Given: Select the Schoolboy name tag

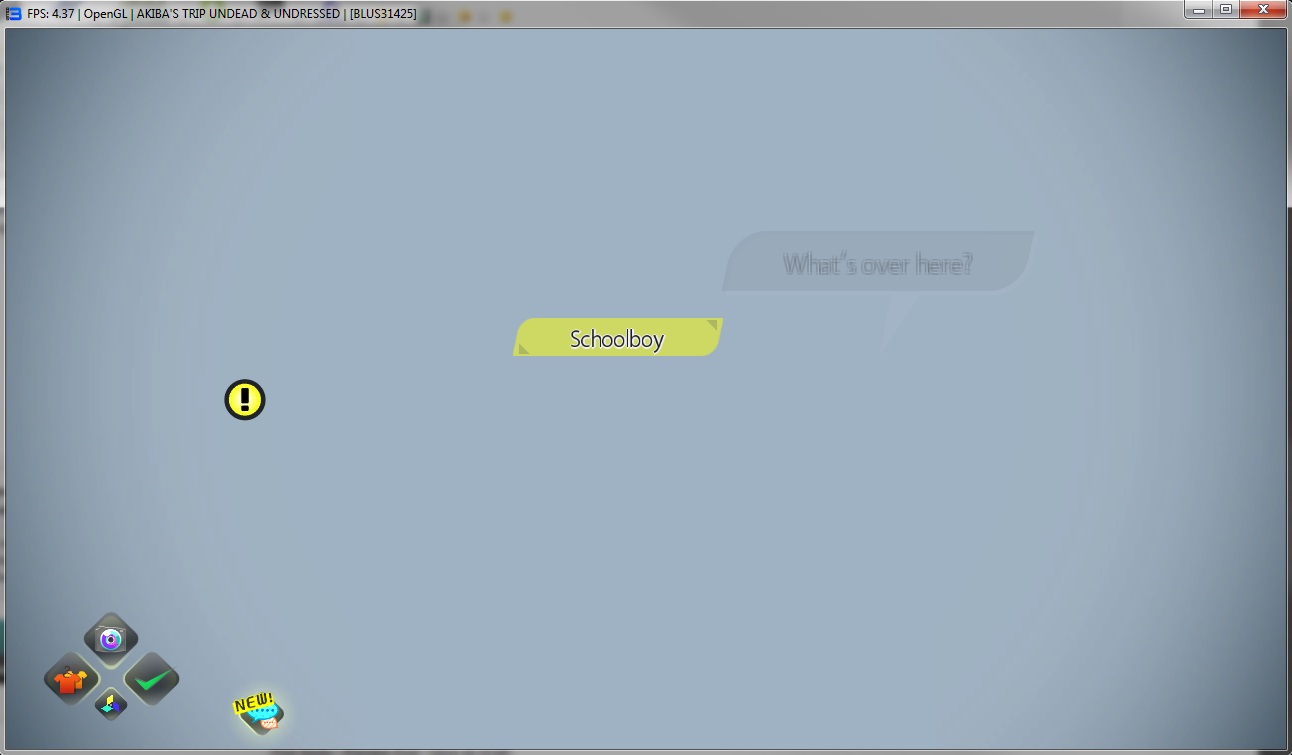Looking at the screenshot, I should point(618,338).
